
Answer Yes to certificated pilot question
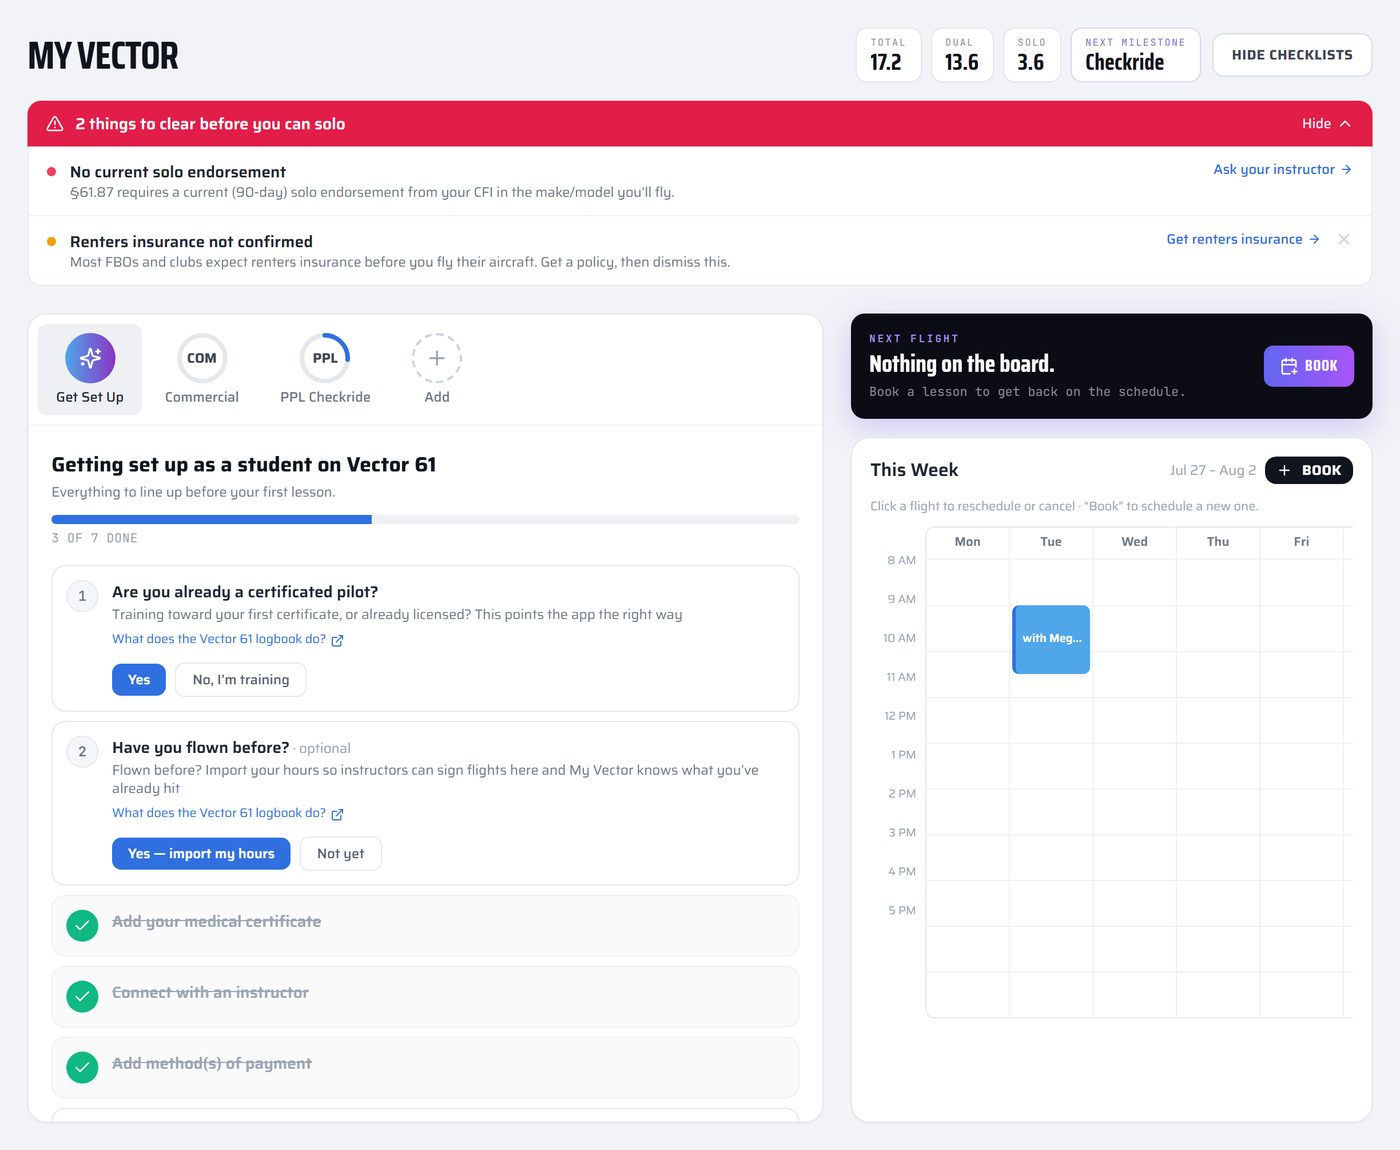pyautogui.click(x=139, y=680)
